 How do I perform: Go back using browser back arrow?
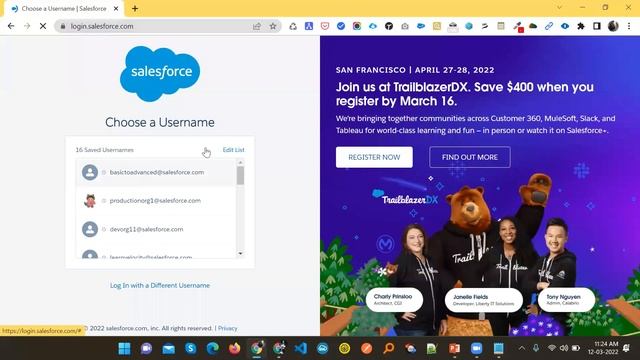tap(11, 26)
